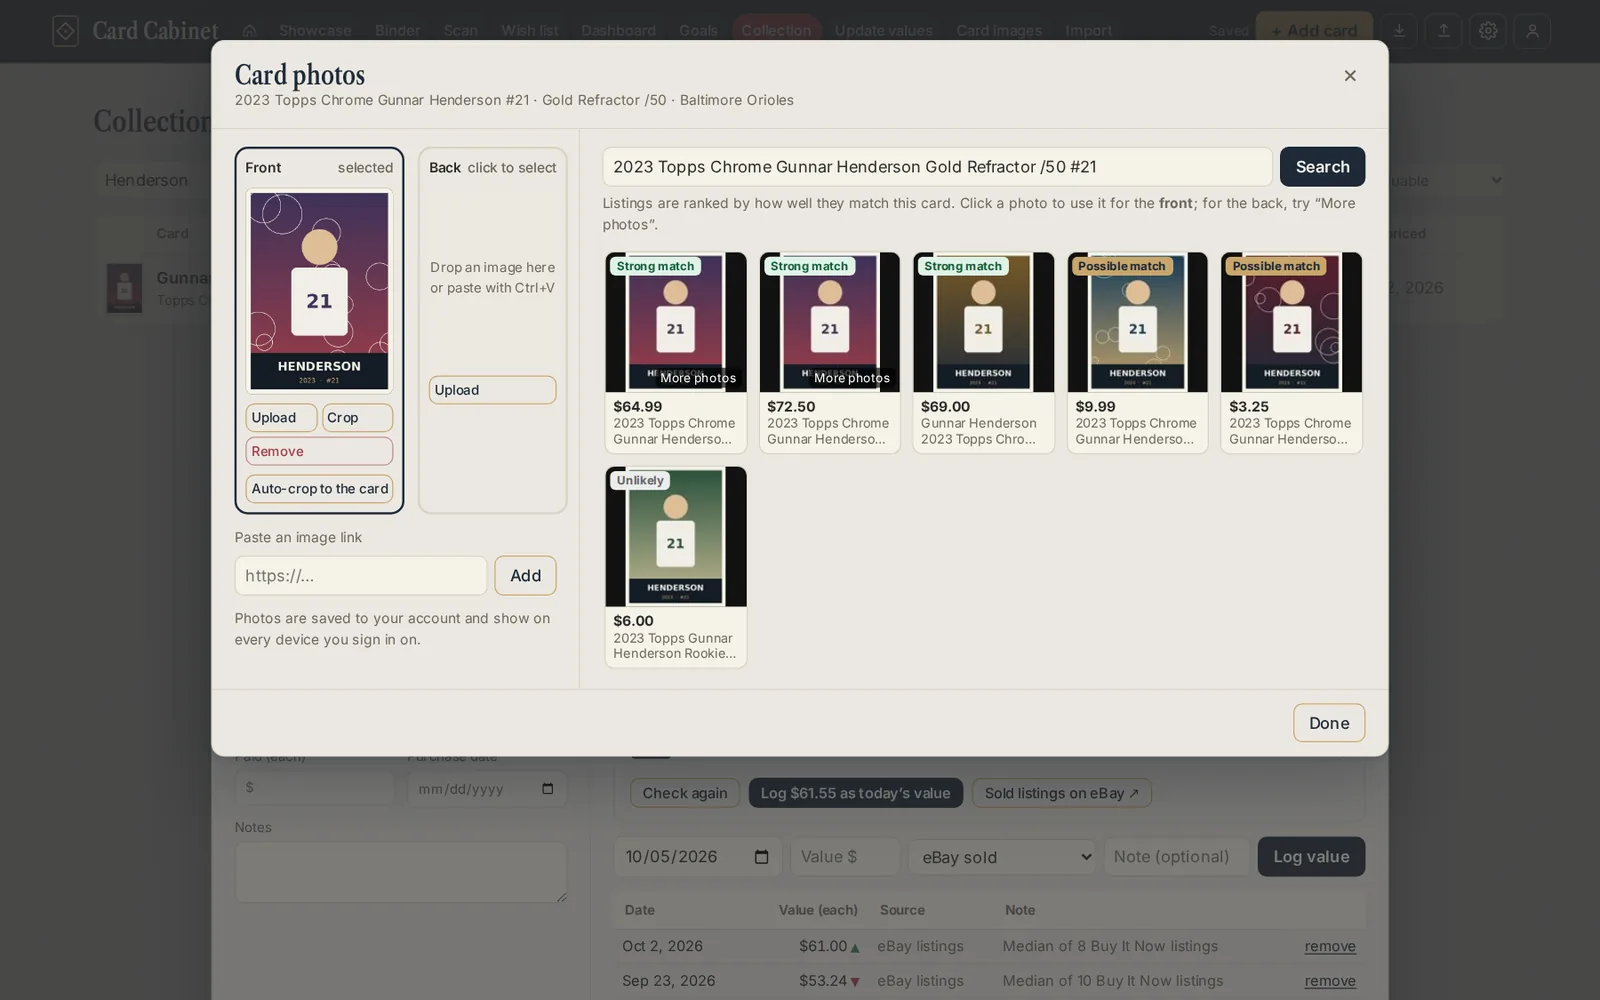Click Check again button
Screen dimensions: 1600x1000
click(x=685, y=793)
